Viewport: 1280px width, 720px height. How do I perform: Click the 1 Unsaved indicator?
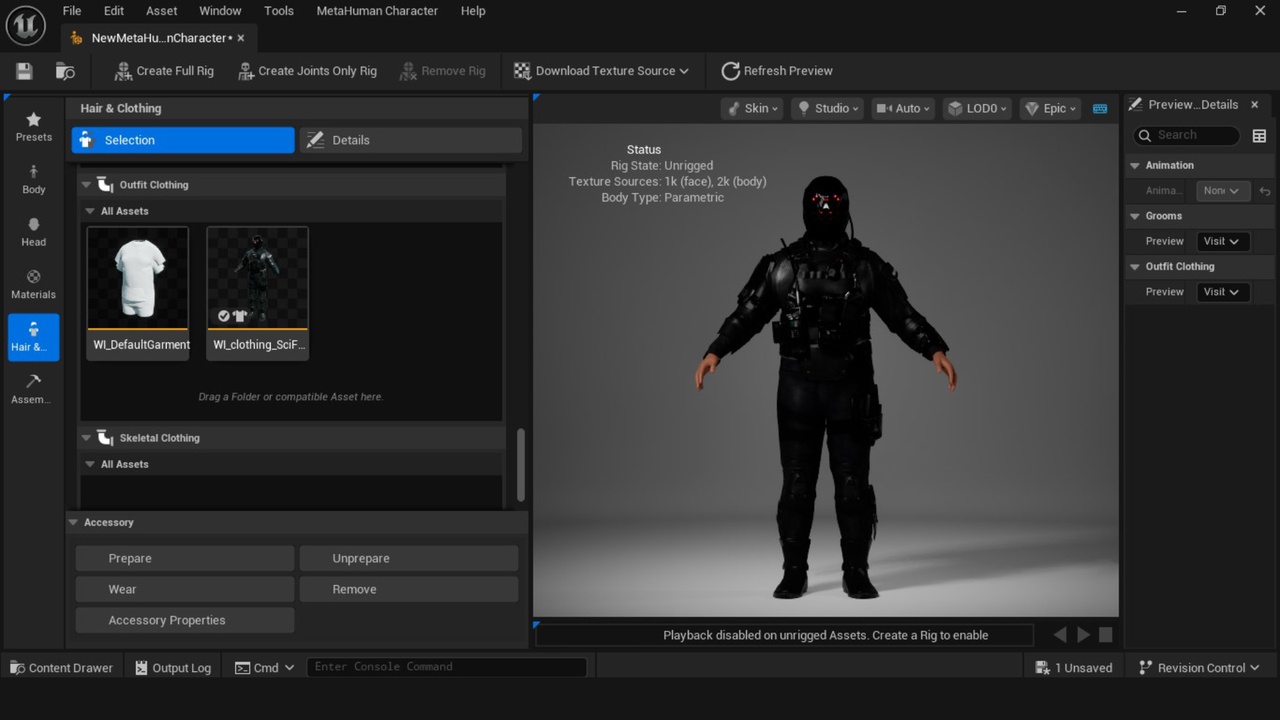(1074, 668)
